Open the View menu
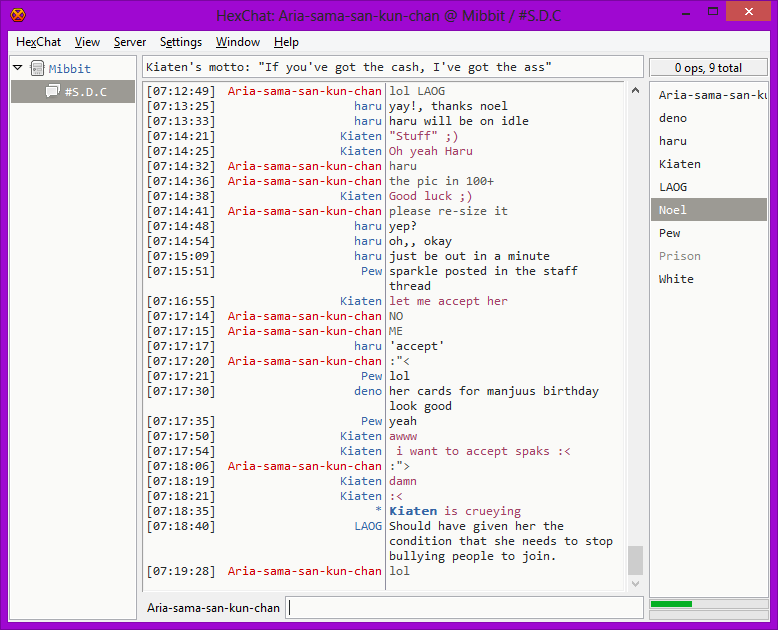The height and width of the screenshot is (631, 779). (87, 42)
